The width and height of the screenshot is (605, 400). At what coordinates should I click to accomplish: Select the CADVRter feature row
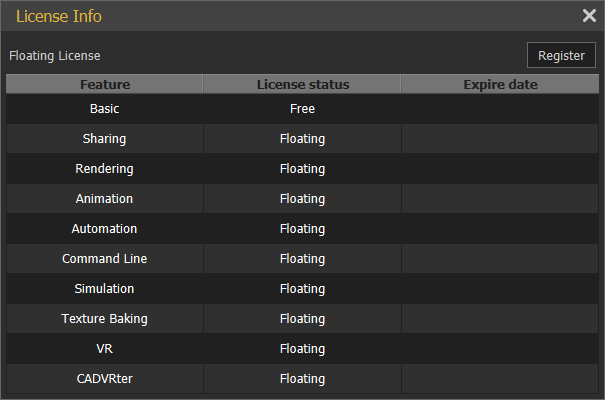[105, 379]
